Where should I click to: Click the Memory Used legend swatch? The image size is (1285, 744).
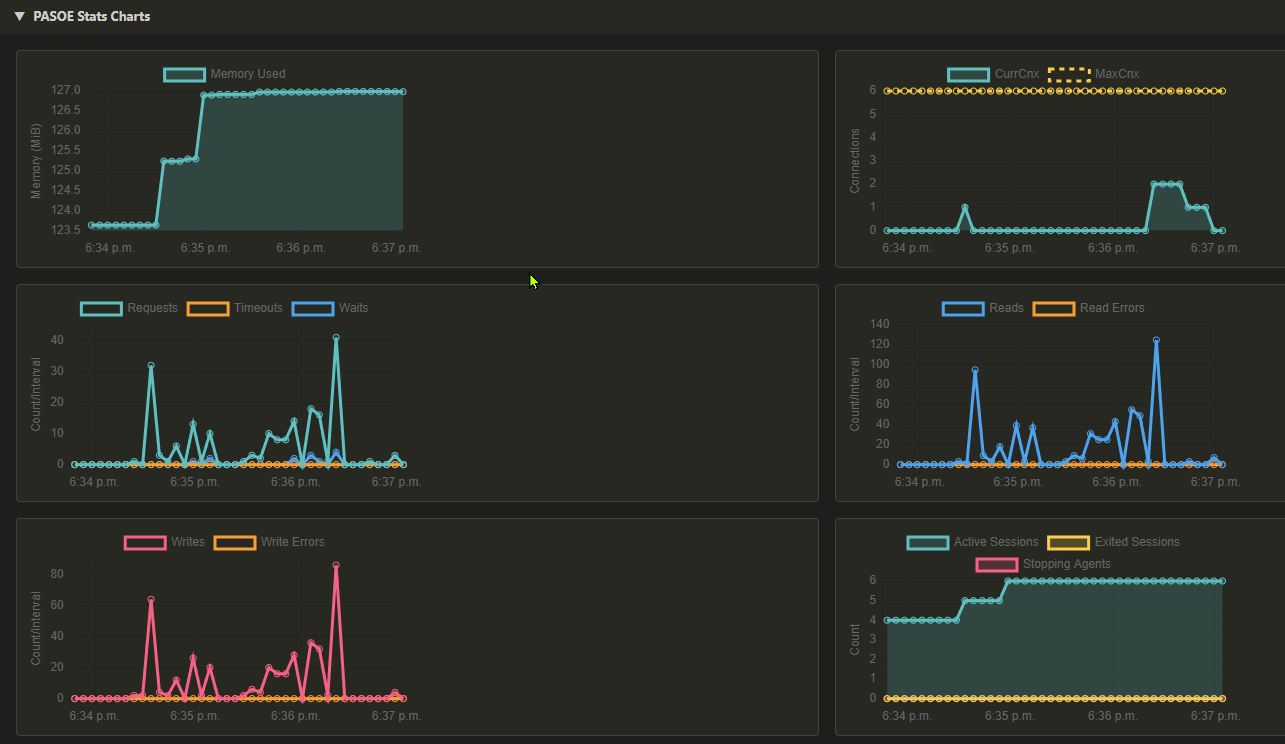pos(184,74)
